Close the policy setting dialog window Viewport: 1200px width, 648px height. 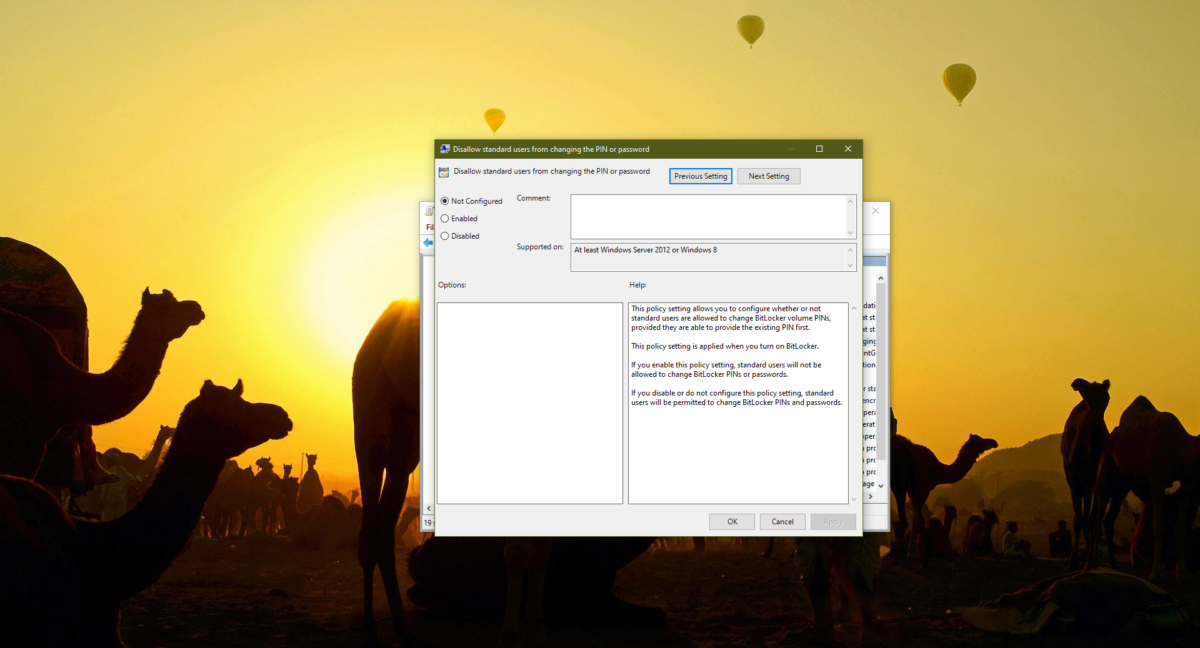[847, 149]
